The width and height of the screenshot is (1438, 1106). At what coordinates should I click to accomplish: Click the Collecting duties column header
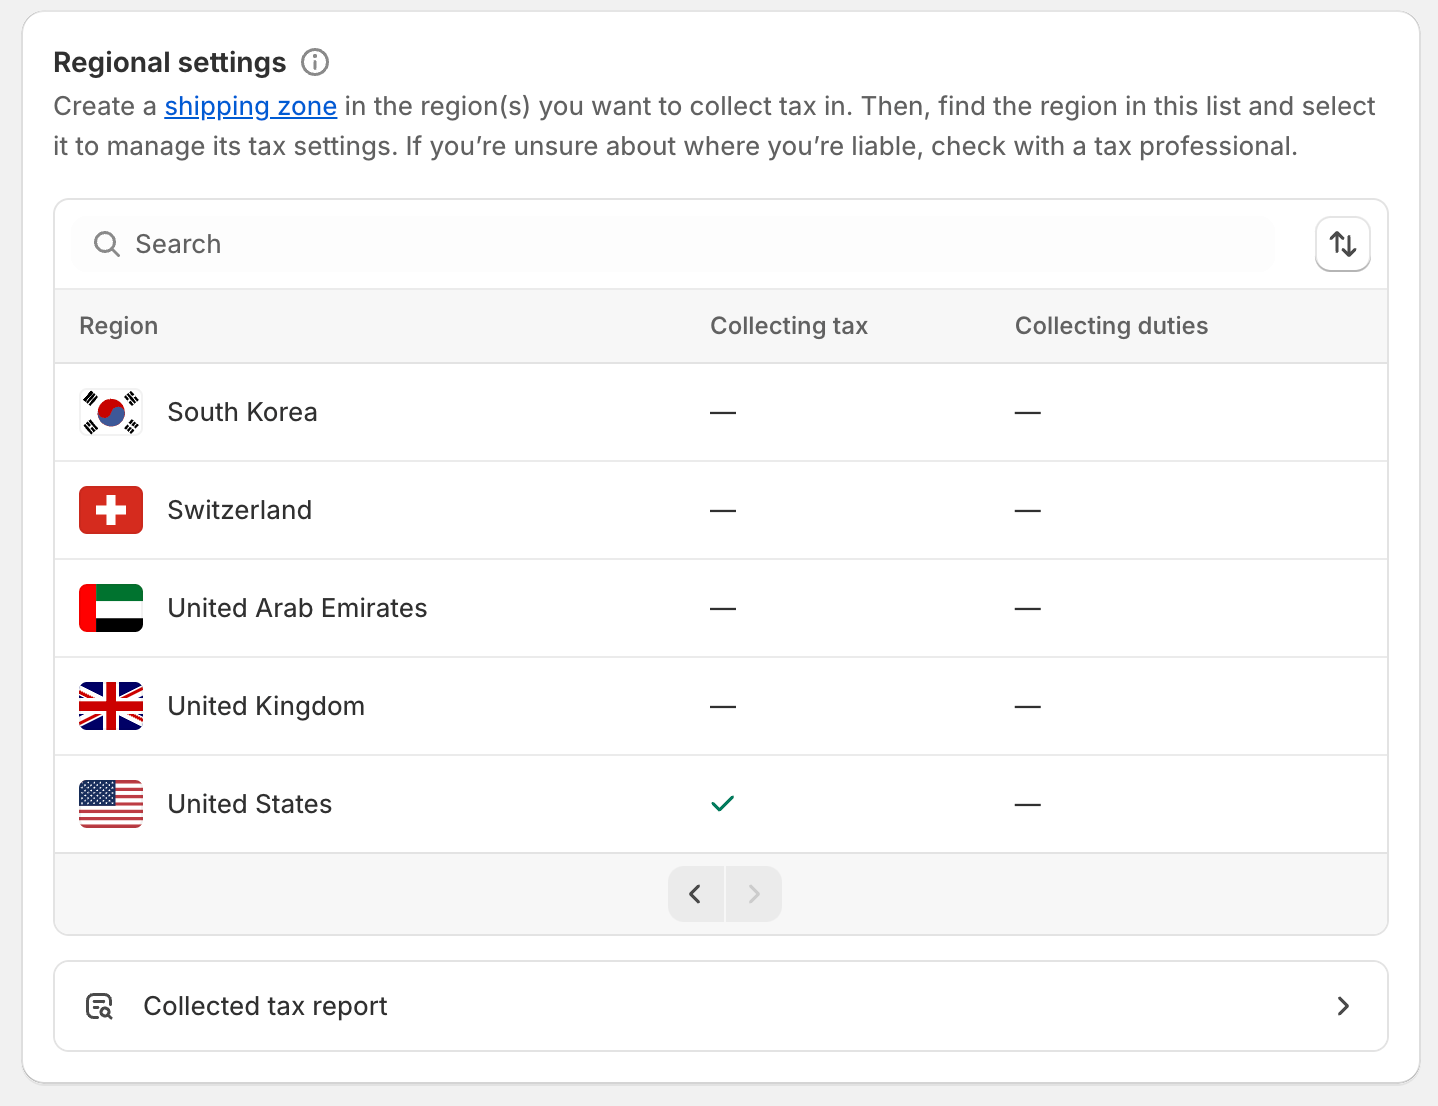(1111, 326)
